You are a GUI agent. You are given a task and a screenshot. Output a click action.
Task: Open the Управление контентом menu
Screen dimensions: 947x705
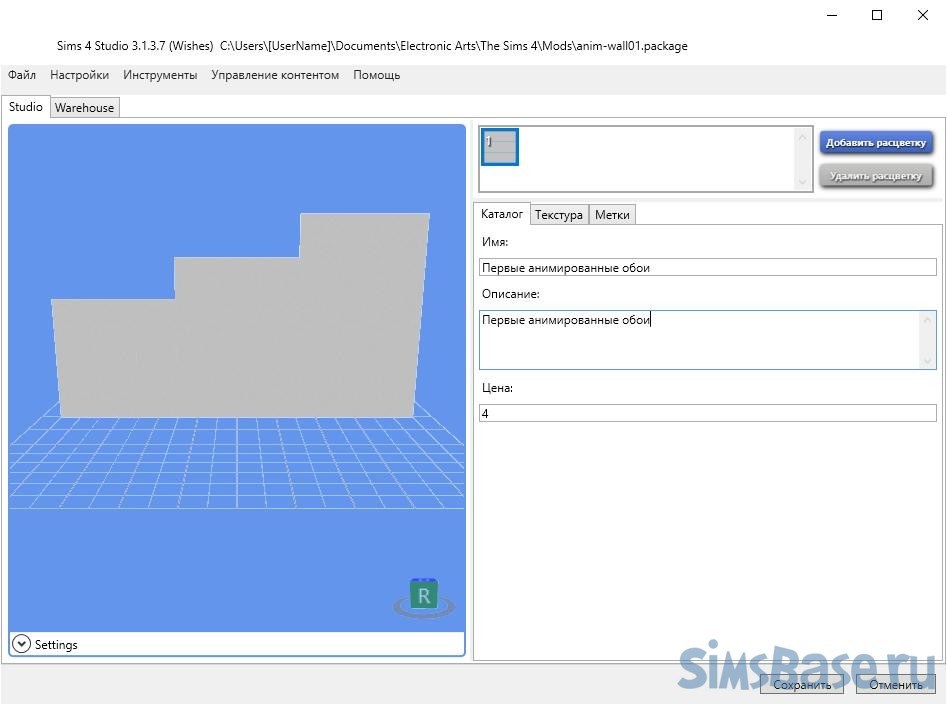(x=275, y=75)
